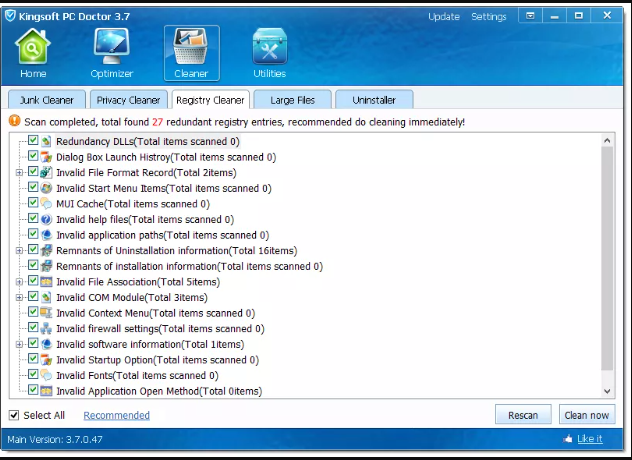Expand the Invalid File Format Record node
This screenshot has height=460, width=632.
(x=19, y=172)
